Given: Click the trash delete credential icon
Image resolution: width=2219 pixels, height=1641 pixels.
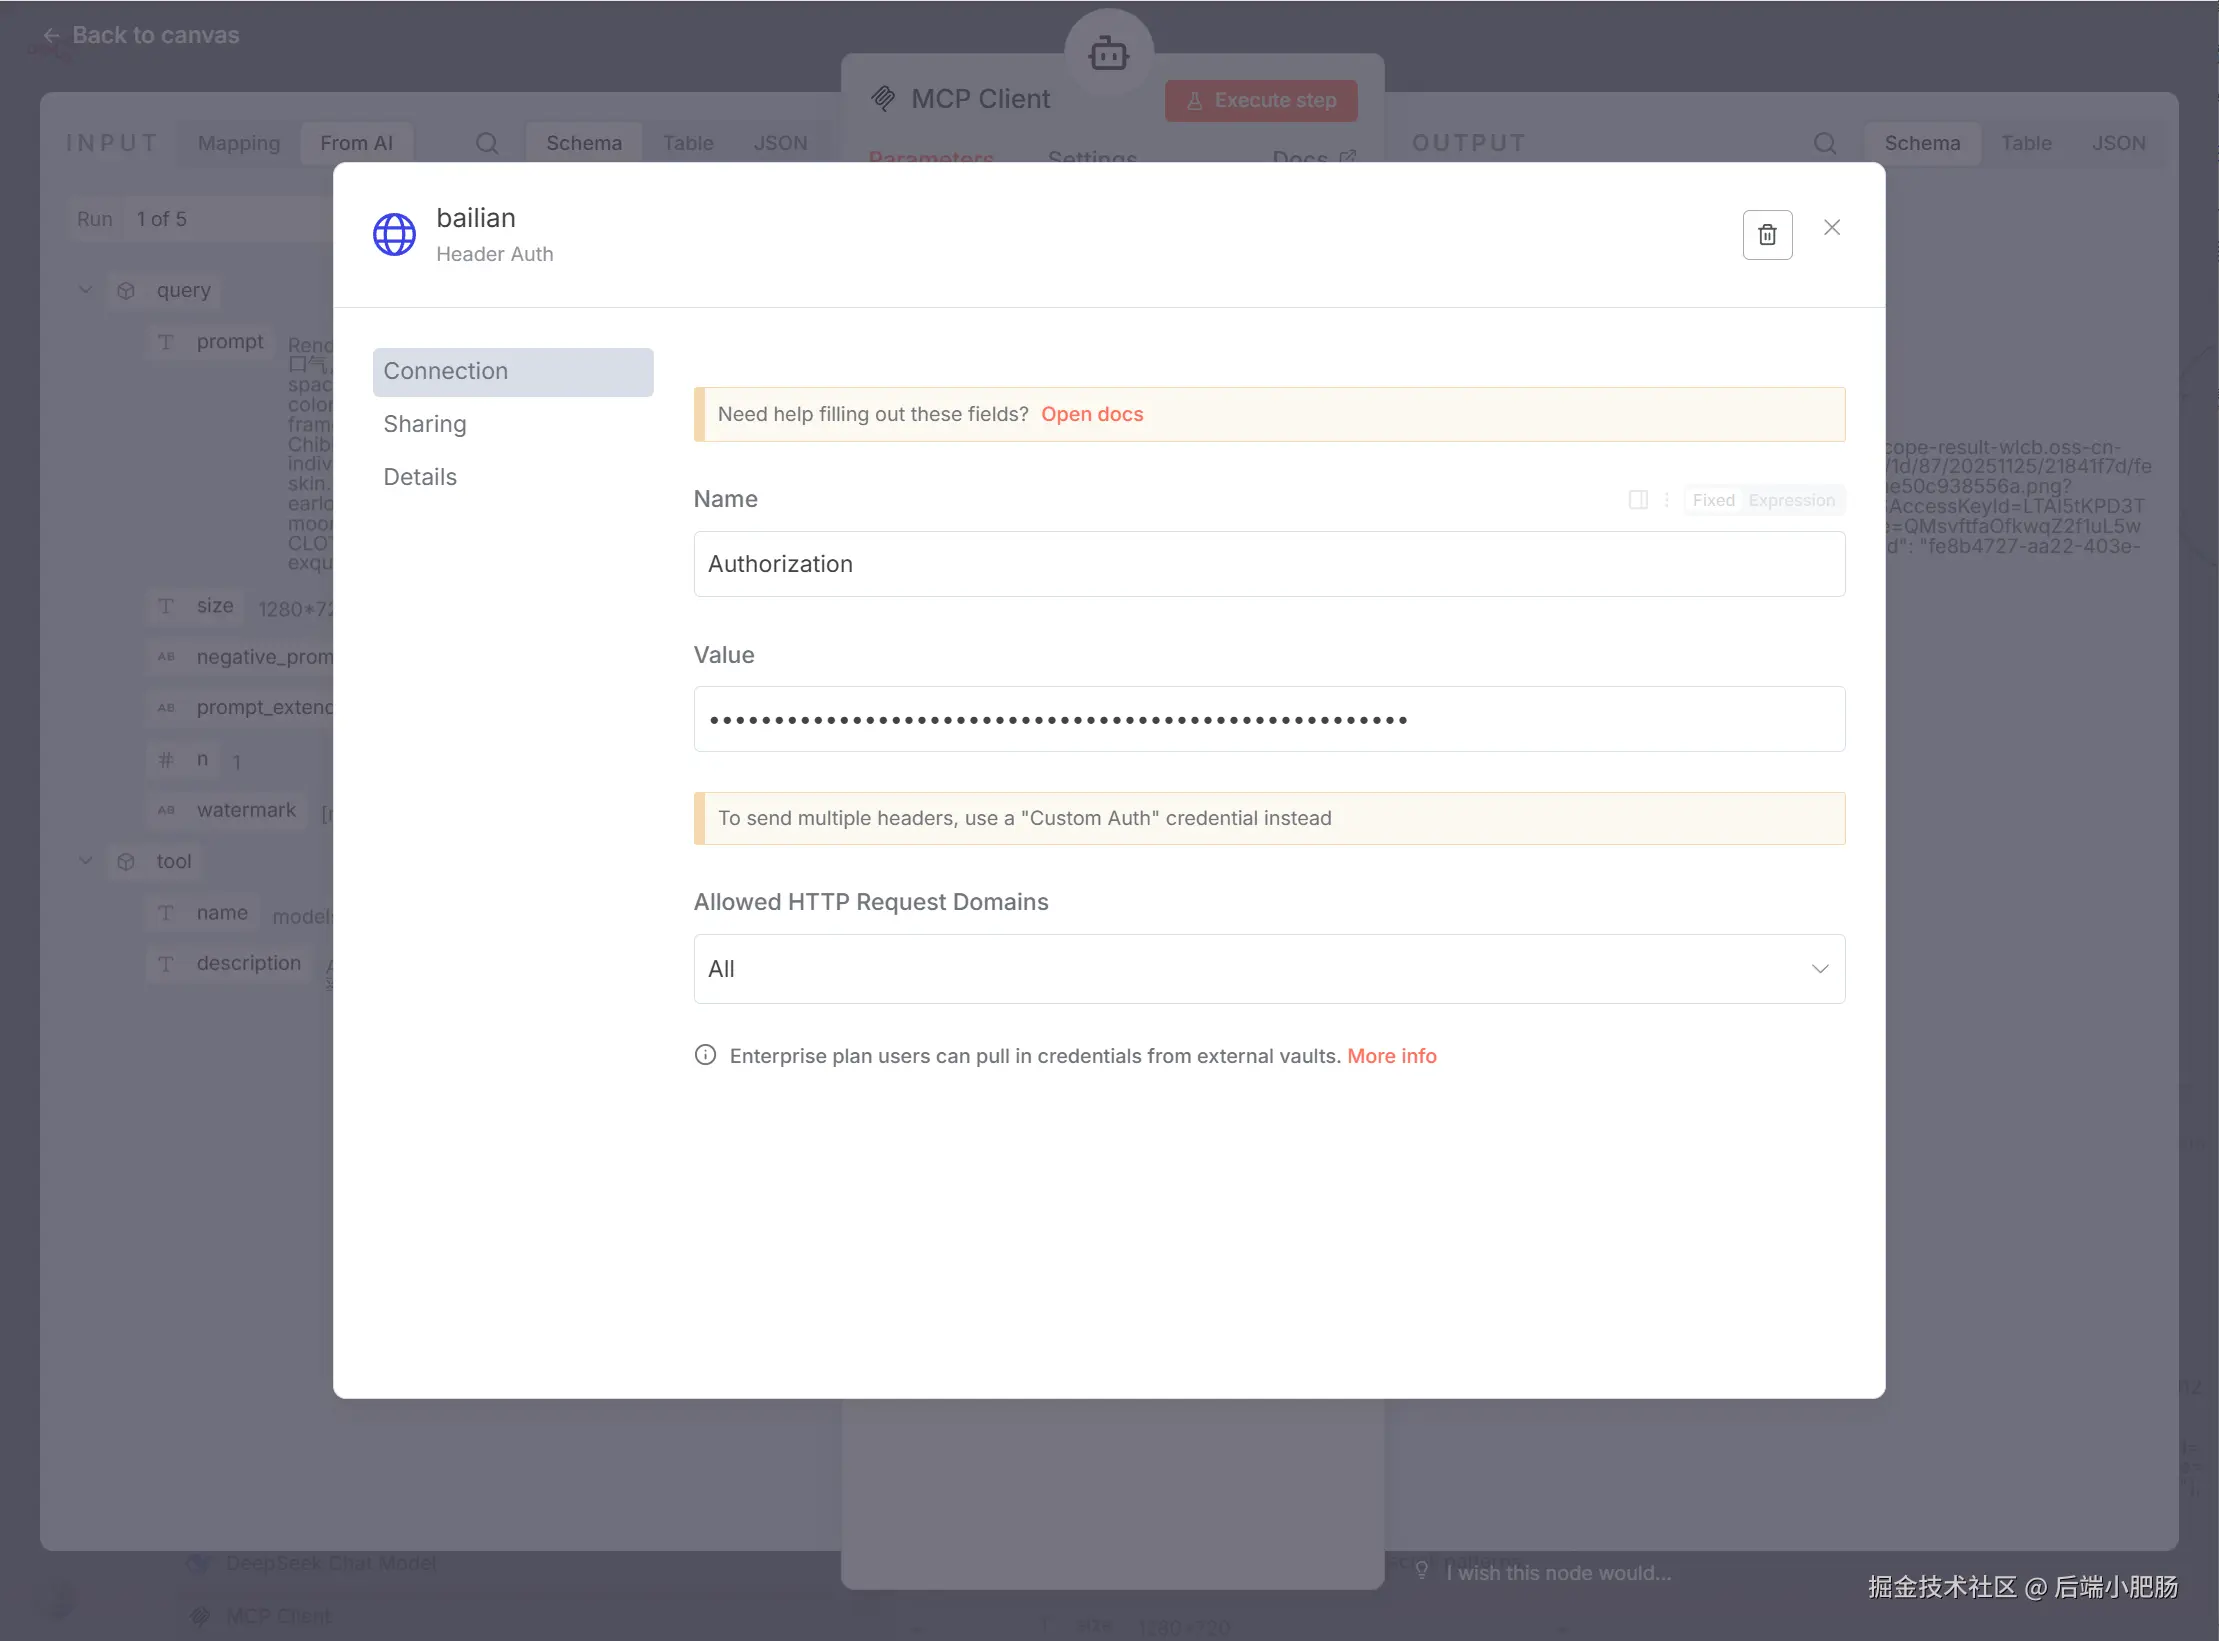Looking at the screenshot, I should pyautogui.click(x=1767, y=235).
